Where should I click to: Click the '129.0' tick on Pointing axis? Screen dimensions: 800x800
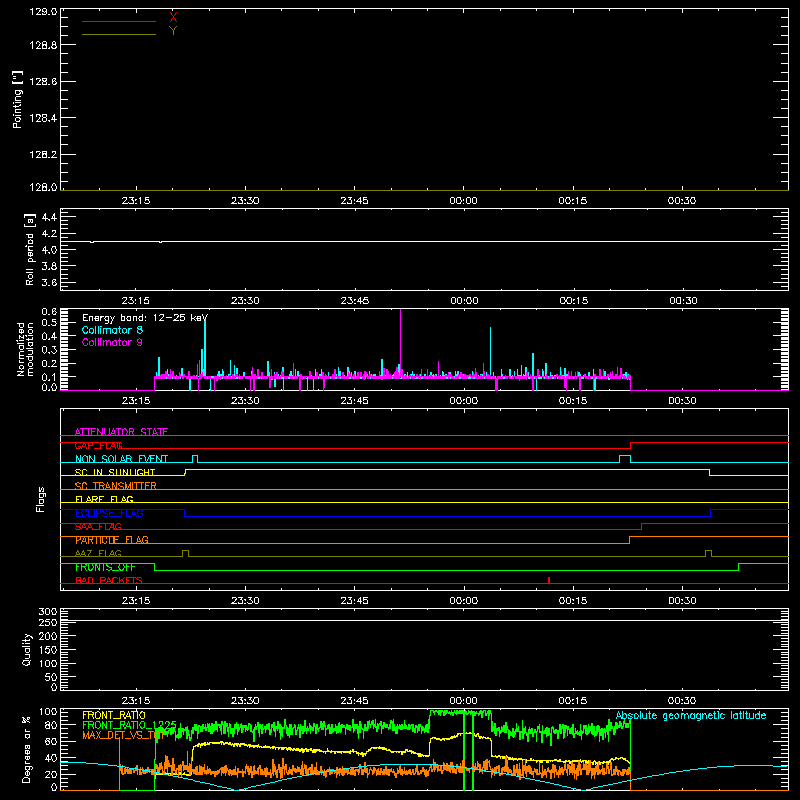[x=43, y=11]
